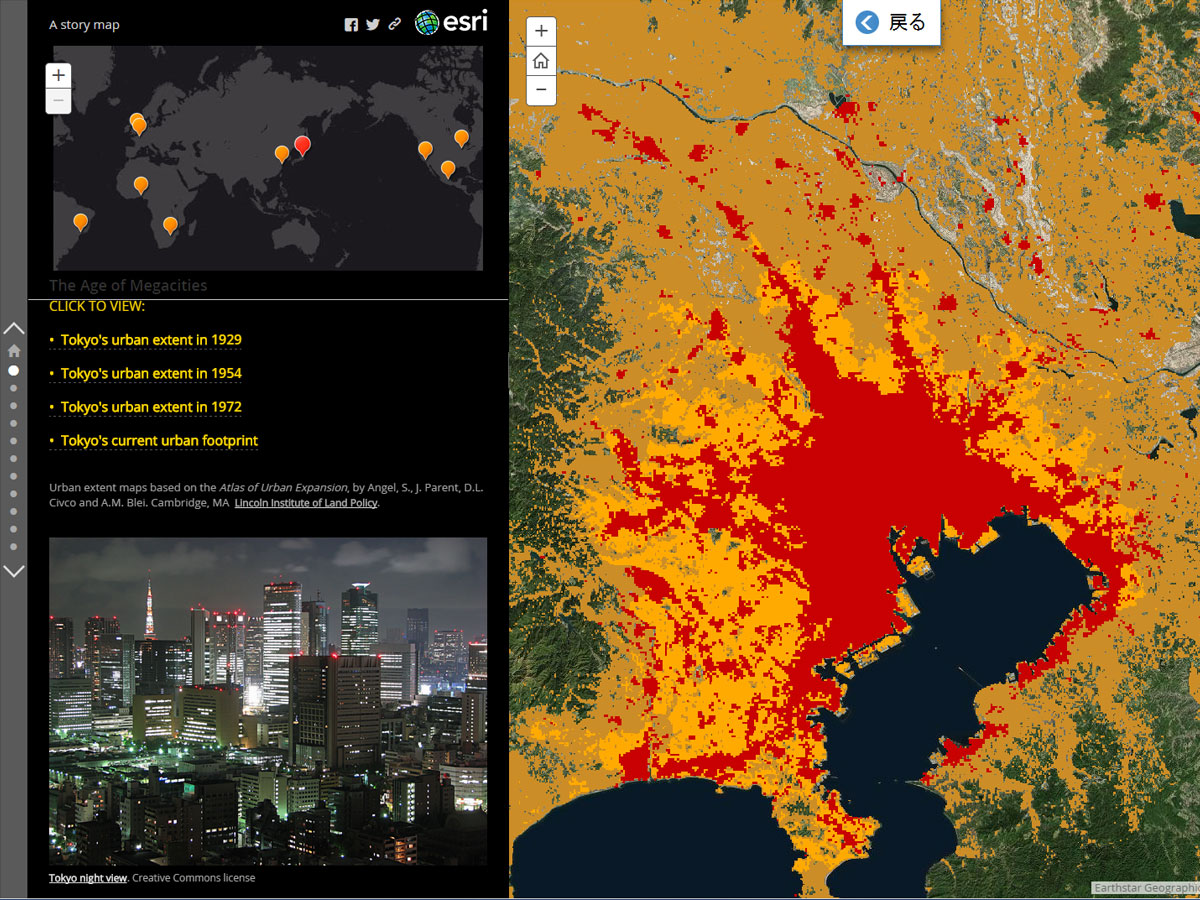1200x900 pixels.
Task: Click the Twitter share icon
Action: (373, 25)
